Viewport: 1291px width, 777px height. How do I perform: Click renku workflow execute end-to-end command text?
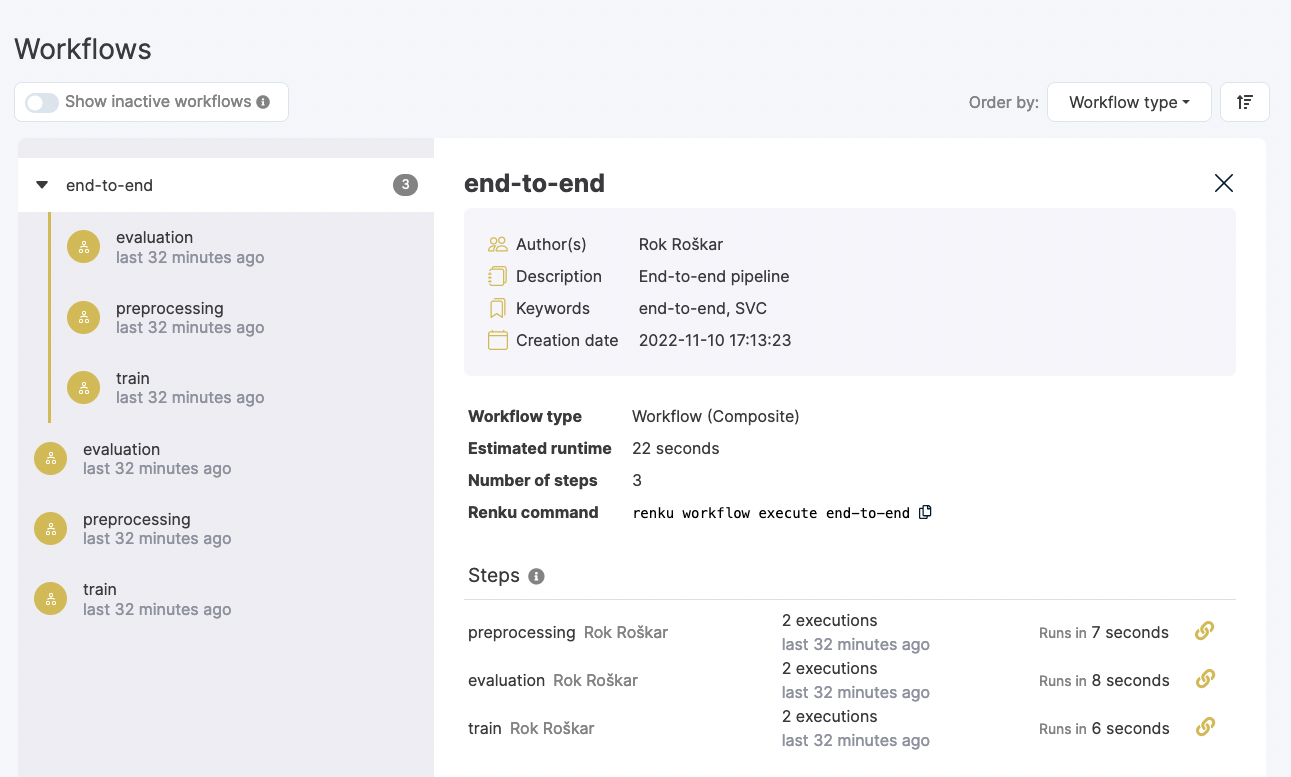pyautogui.click(x=772, y=513)
